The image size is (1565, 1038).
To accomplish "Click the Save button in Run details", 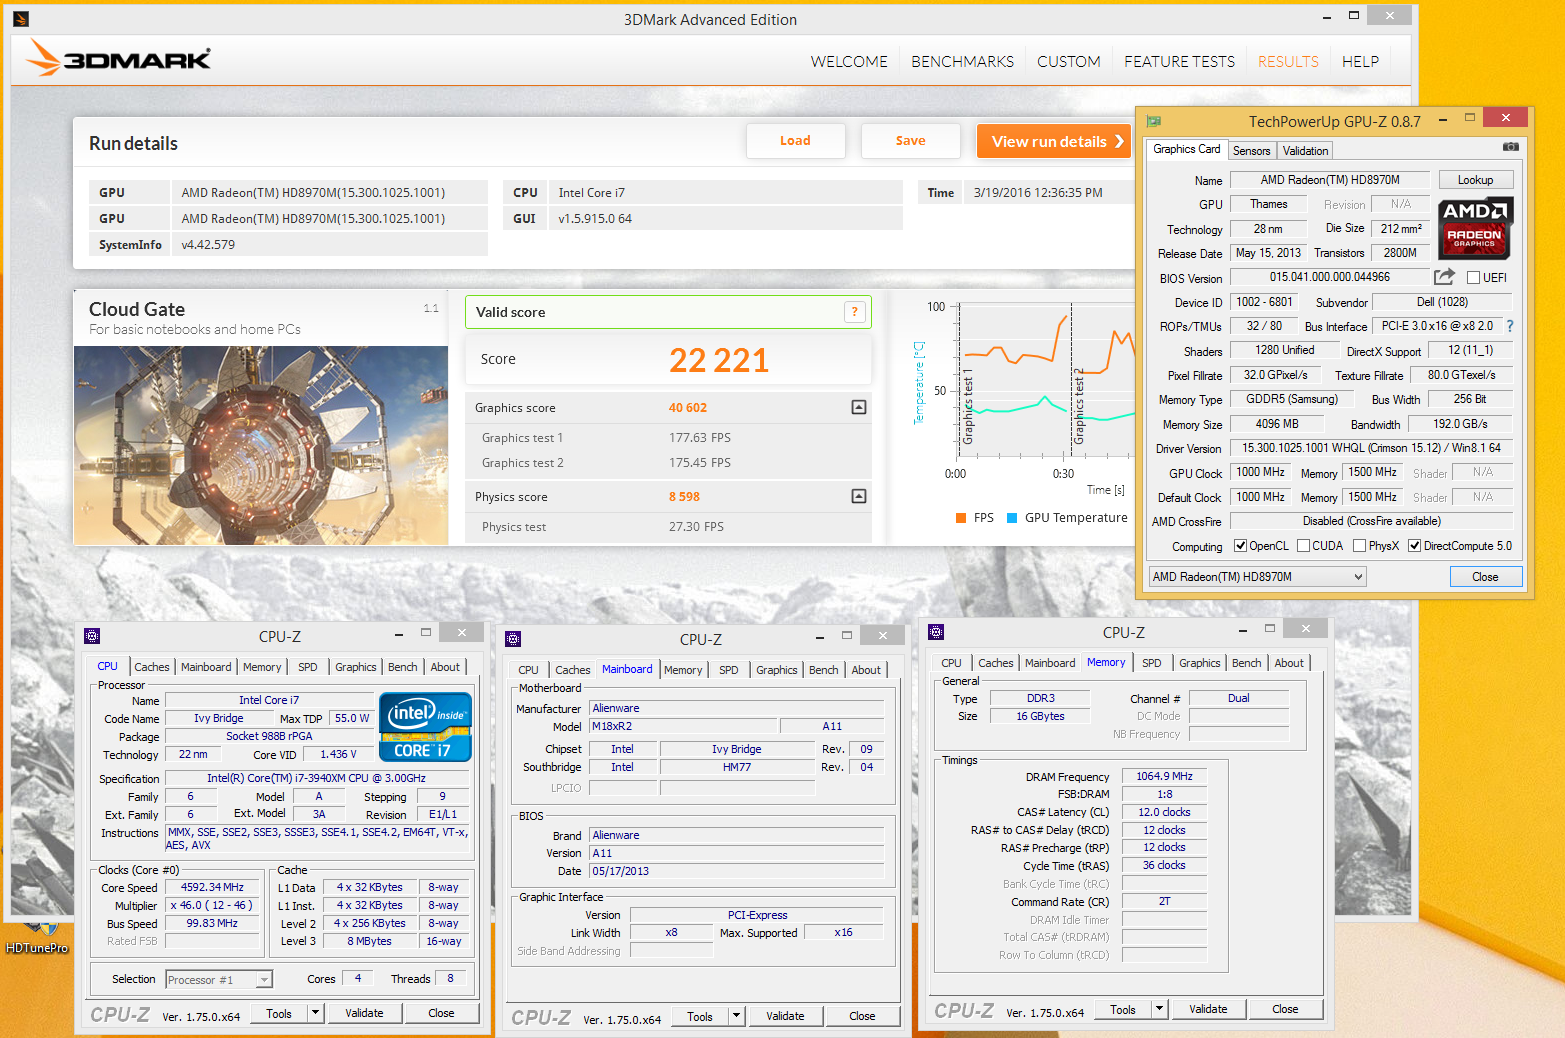I will pos(910,141).
